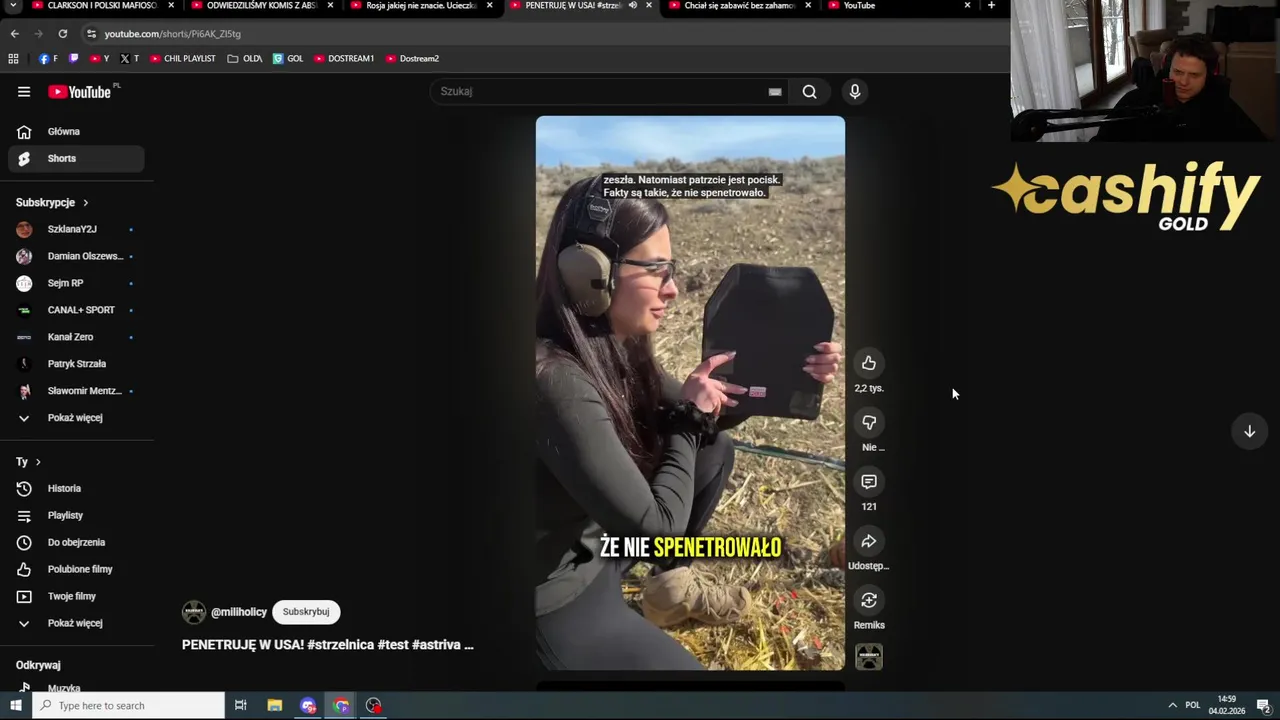
Task: Select Shorts in the sidebar
Action: point(76,158)
